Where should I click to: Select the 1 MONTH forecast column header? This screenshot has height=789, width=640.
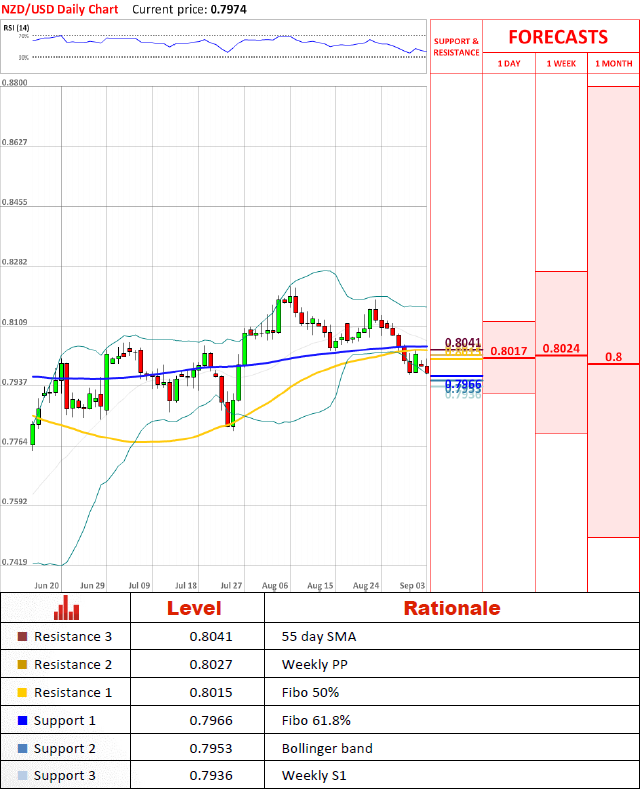(613, 64)
